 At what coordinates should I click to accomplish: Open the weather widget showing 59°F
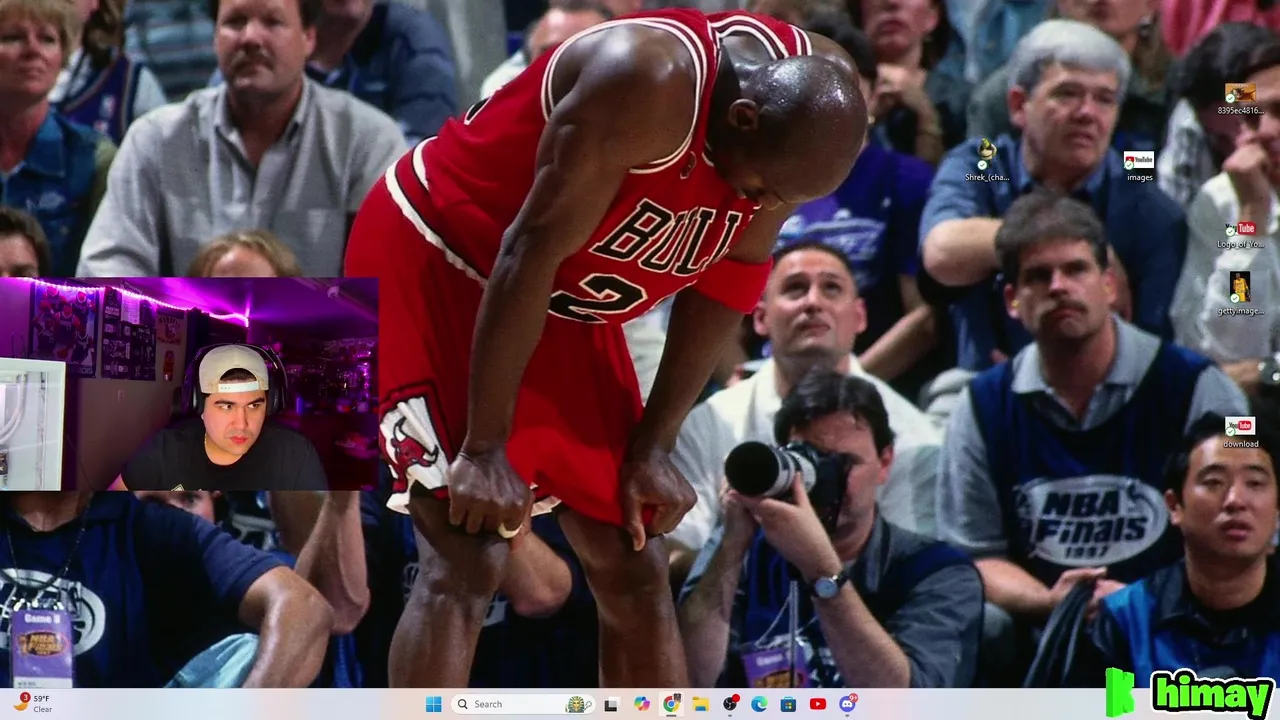[33, 704]
